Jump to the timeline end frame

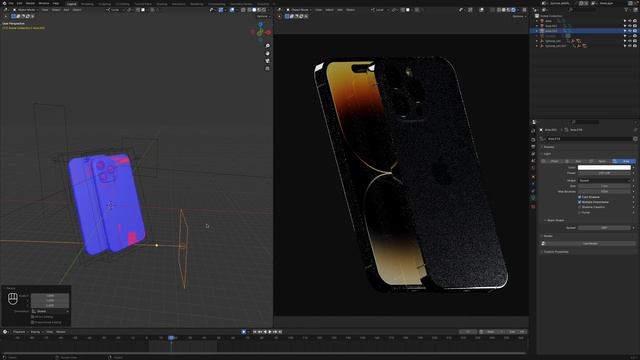pyautogui.click(x=280, y=332)
